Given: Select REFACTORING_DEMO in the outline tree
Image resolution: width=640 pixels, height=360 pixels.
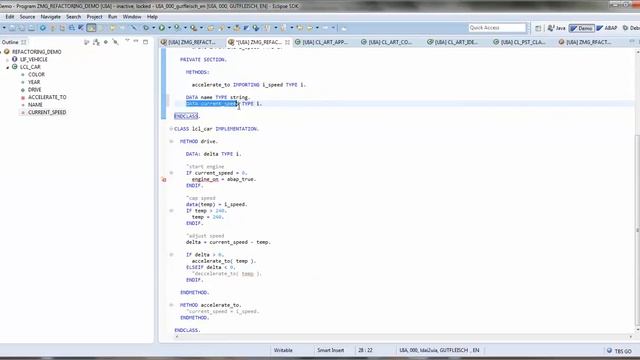Looking at the screenshot, I should (37, 52).
